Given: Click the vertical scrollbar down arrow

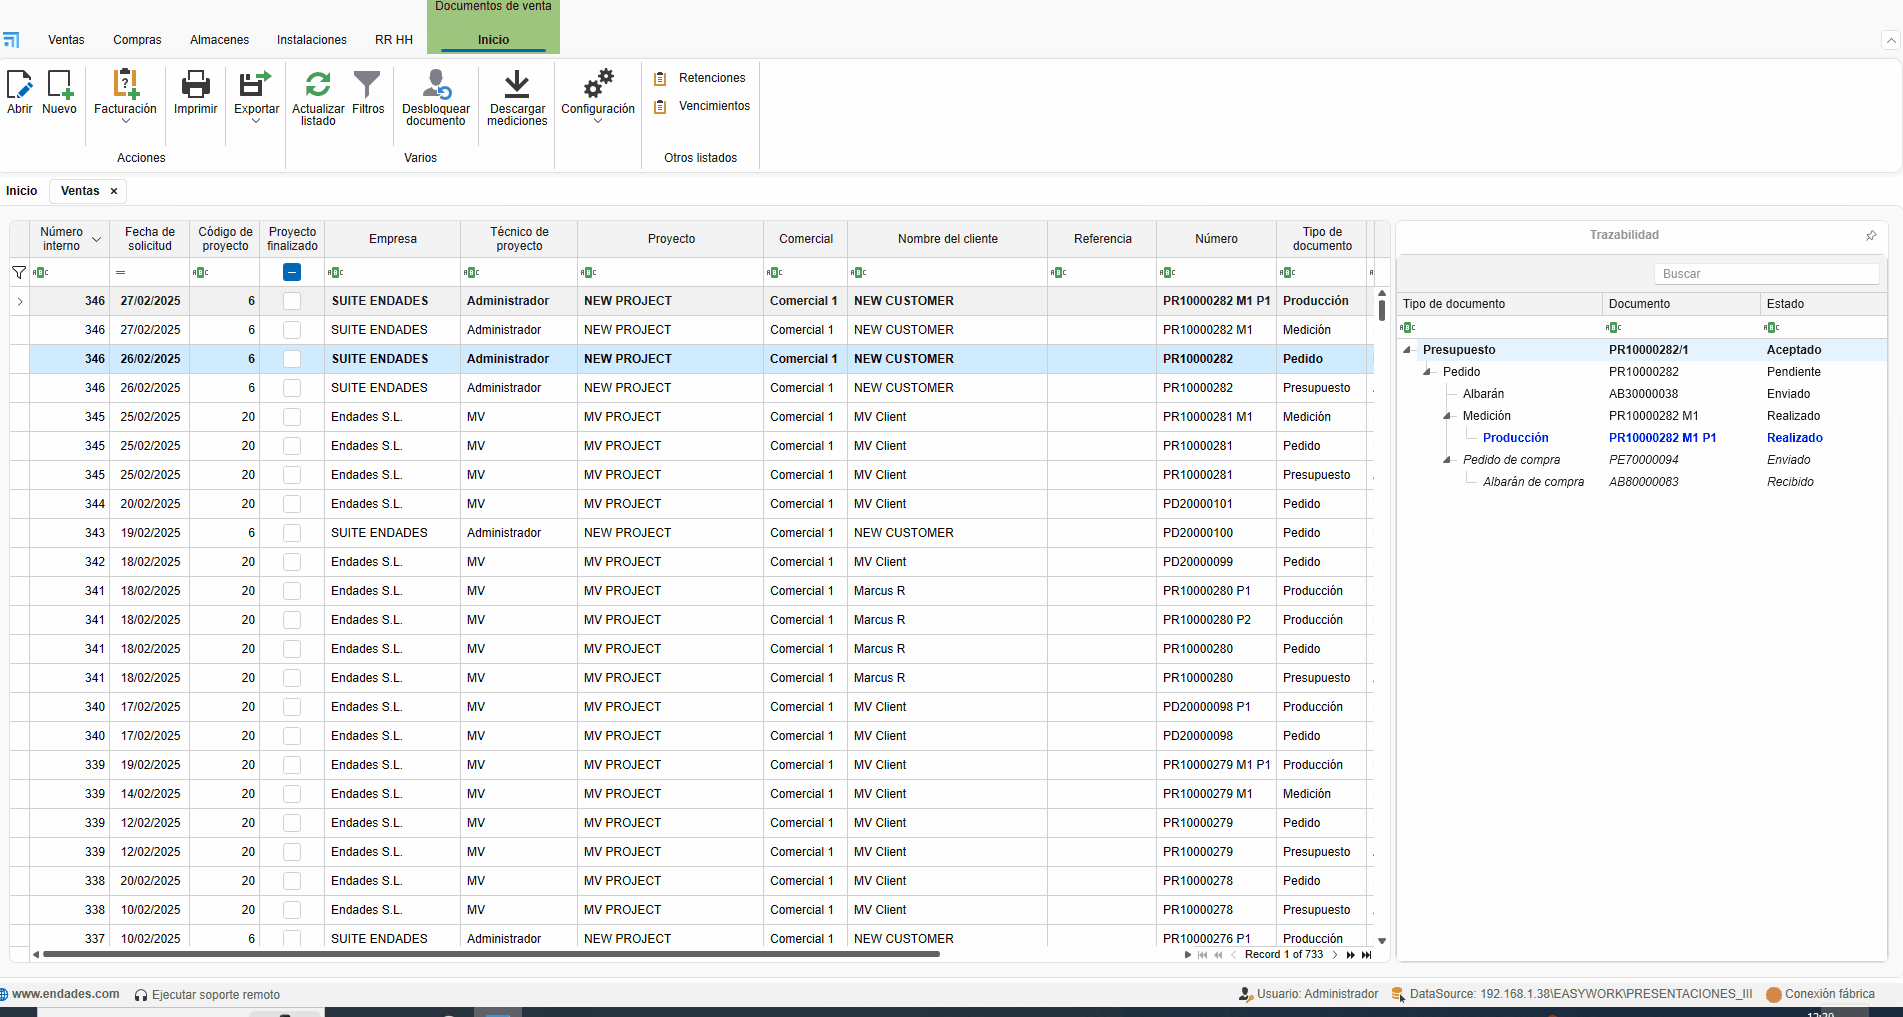Looking at the screenshot, I should point(1382,941).
